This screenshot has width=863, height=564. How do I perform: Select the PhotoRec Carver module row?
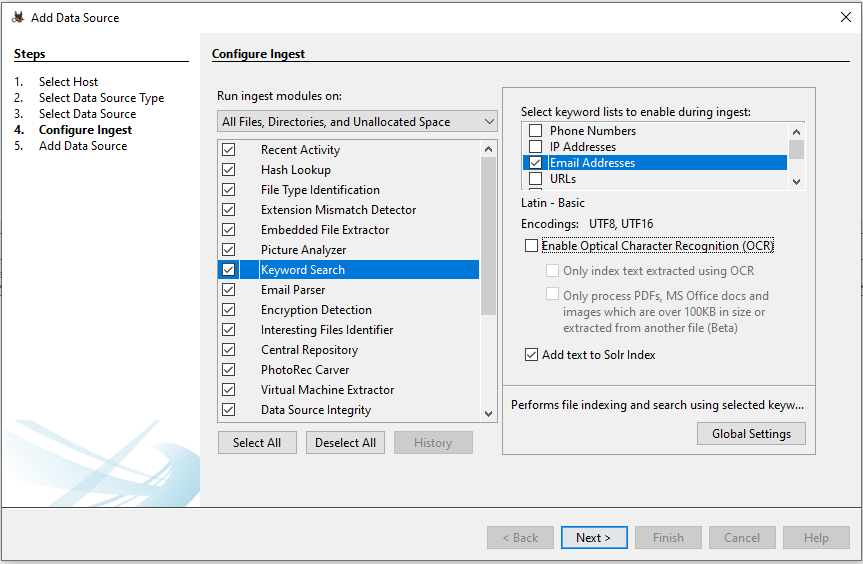pyautogui.click(x=305, y=370)
